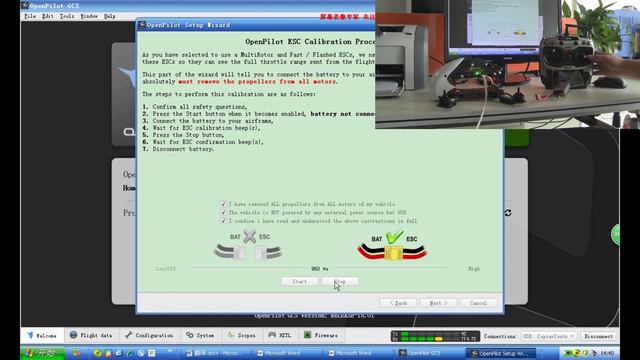Open the Help menu
Screen dimensions: 640x360
[110, 16]
